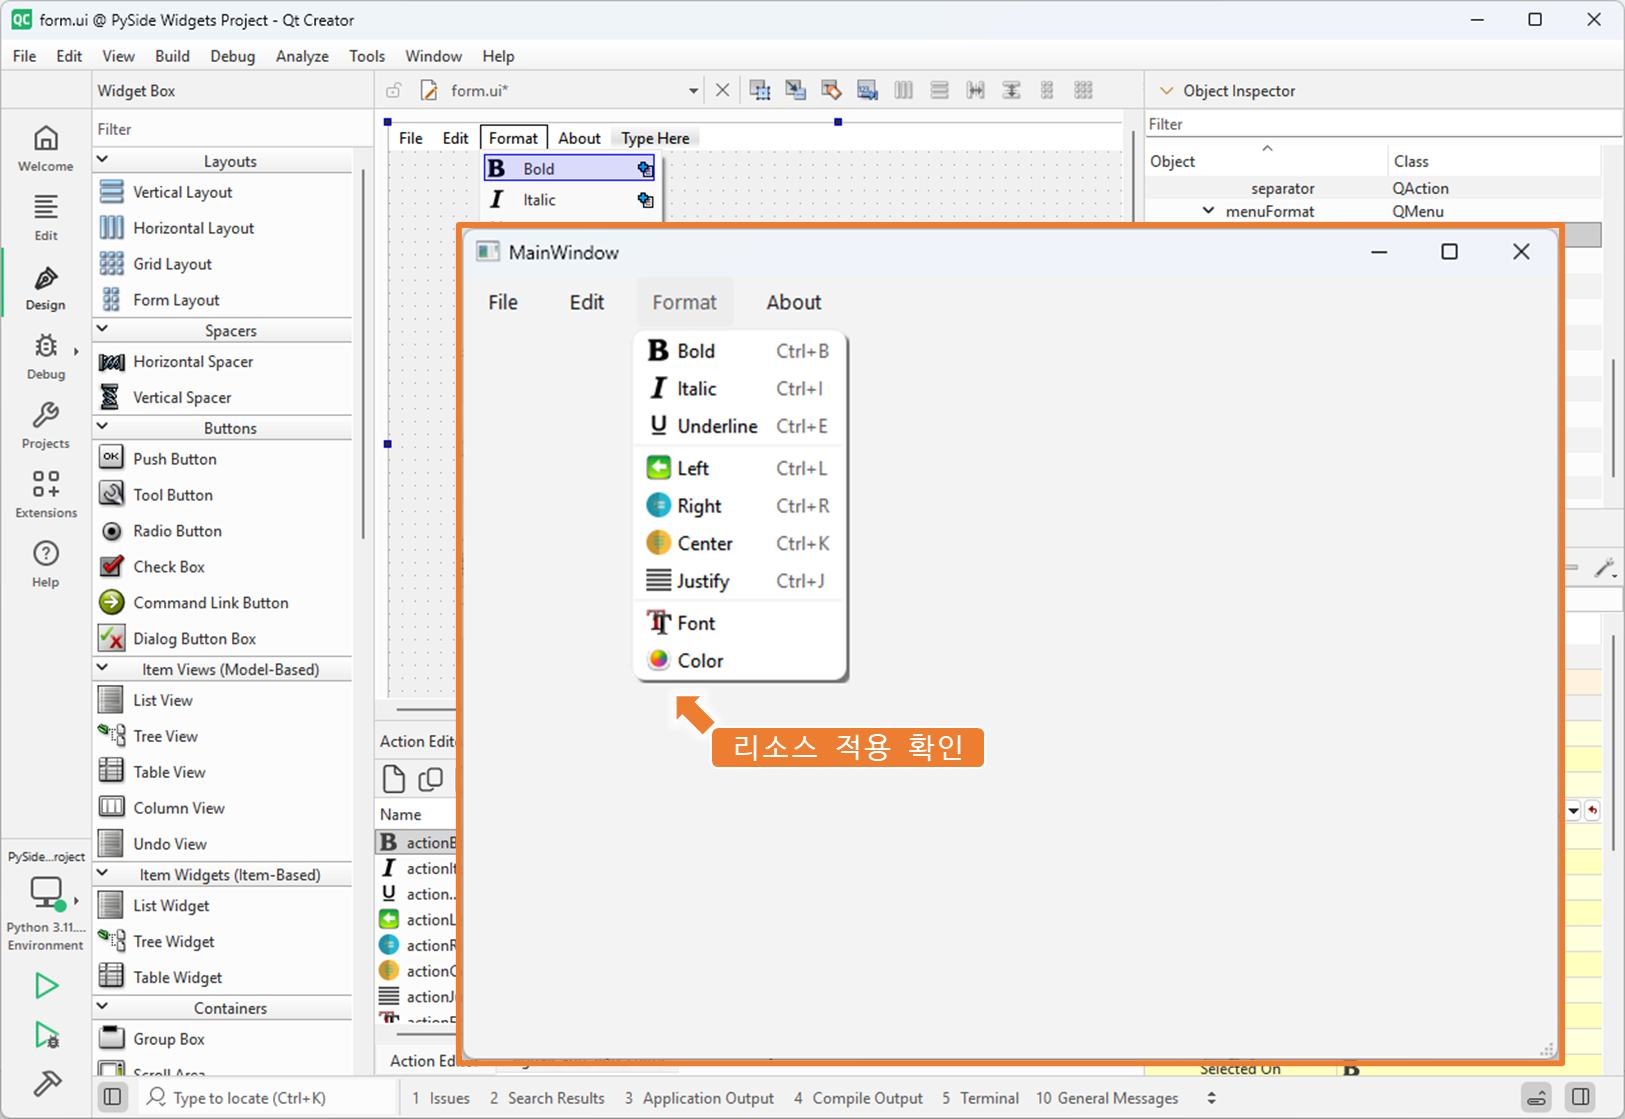The width and height of the screenshot is (1625, 1119).
Task: Click the Build project hammer icon
Action: pos(46,1083)
